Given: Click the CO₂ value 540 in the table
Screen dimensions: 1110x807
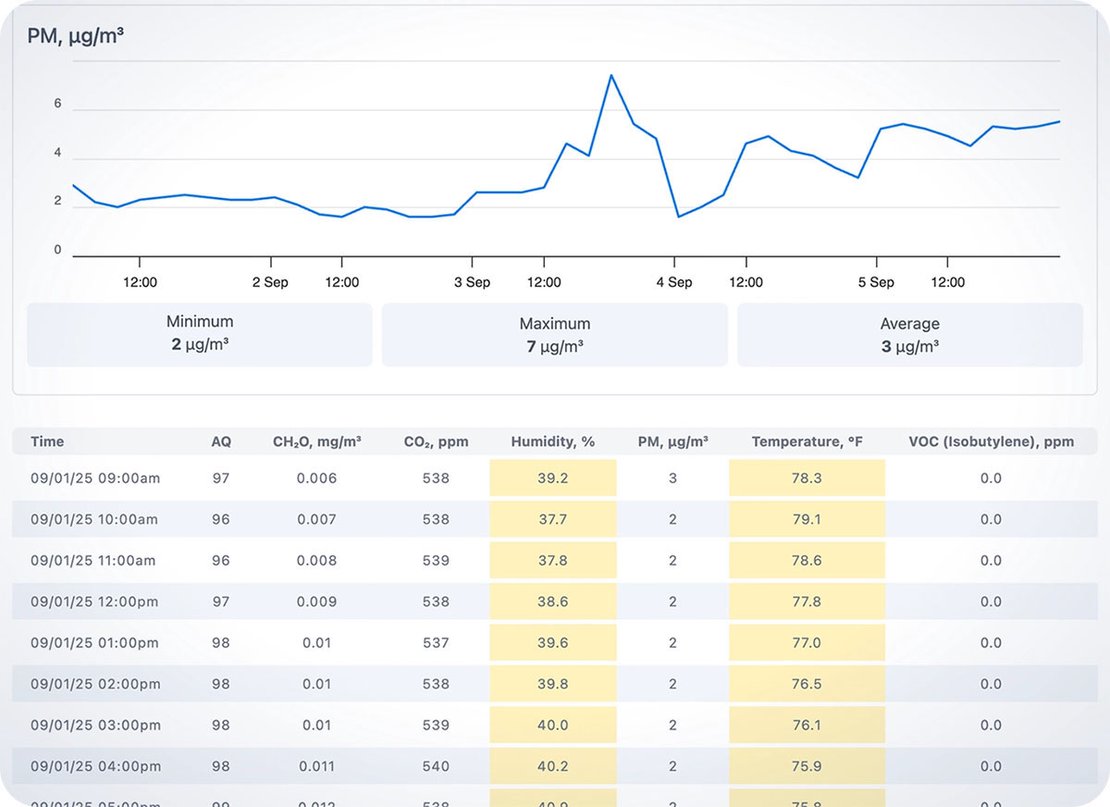Looking at the screenshot, I should pos(436,766).
